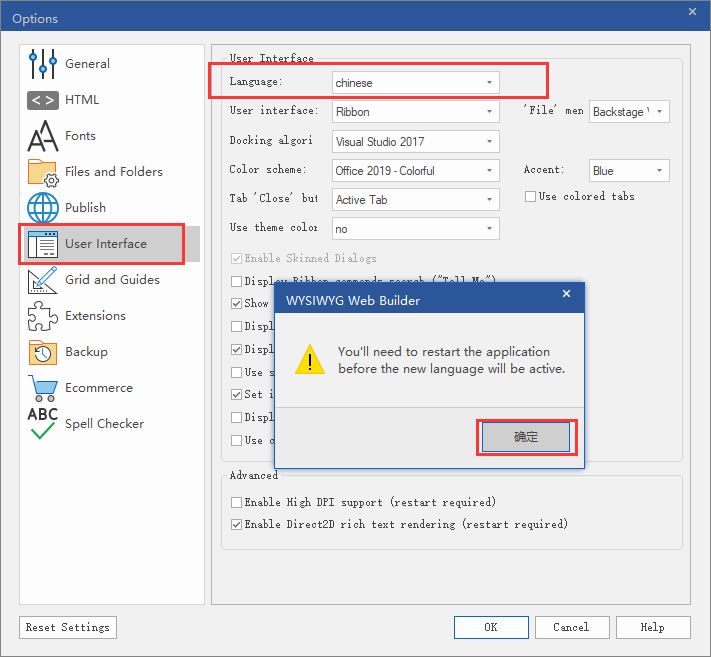Click the 确定 button in the message box
This screenshot has width=711, height=657.
point(526,437)
